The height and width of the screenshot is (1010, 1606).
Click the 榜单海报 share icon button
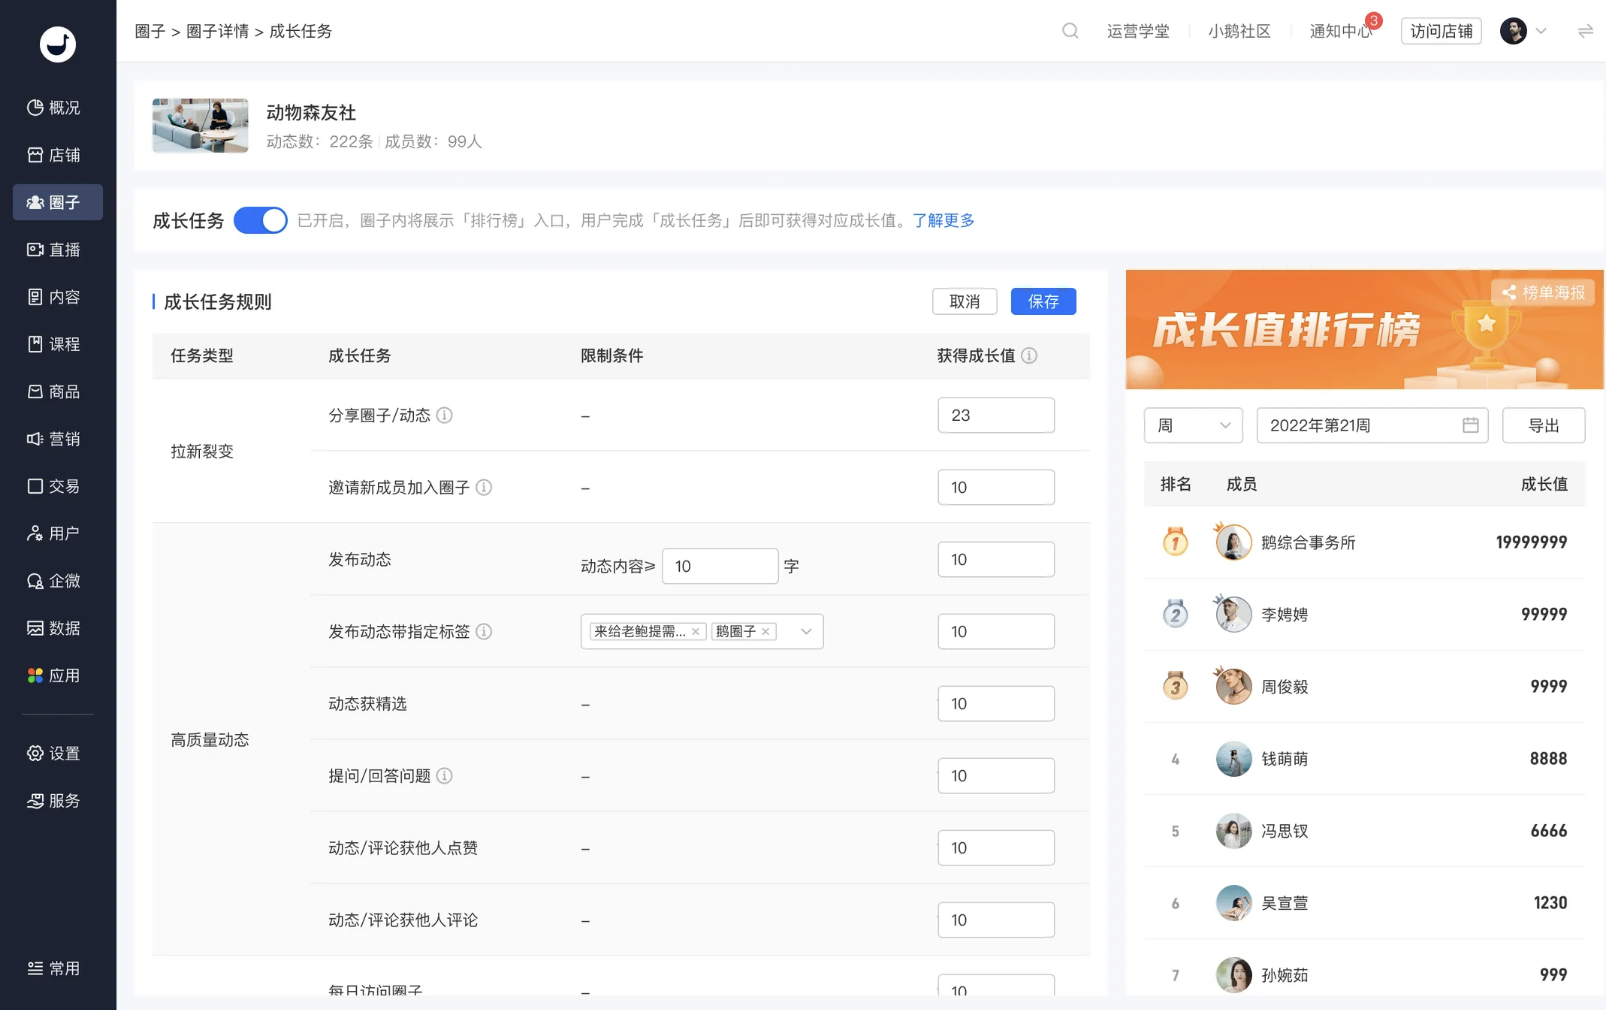(1544, 293)
